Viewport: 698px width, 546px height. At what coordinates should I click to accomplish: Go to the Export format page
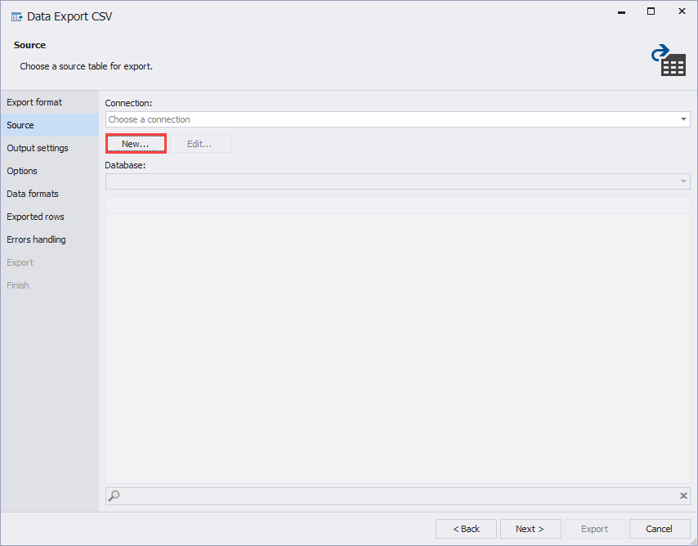tap(34, 102)
